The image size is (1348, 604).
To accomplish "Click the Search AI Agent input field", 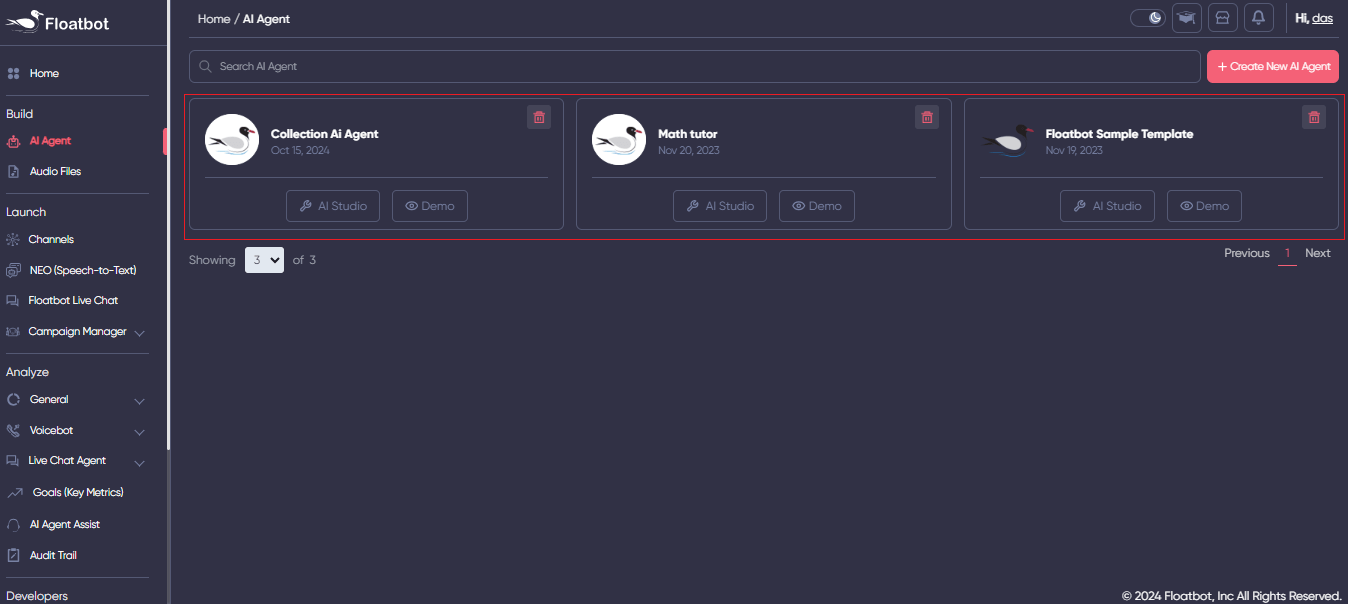I will (694, 65).
